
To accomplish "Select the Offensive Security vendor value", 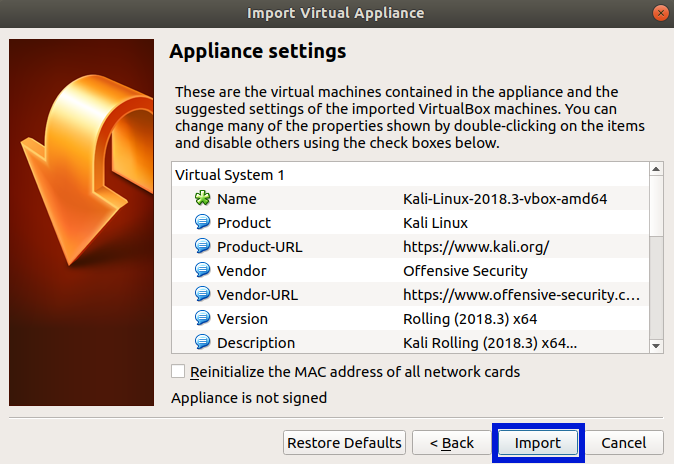I will (x=465, y=271).
